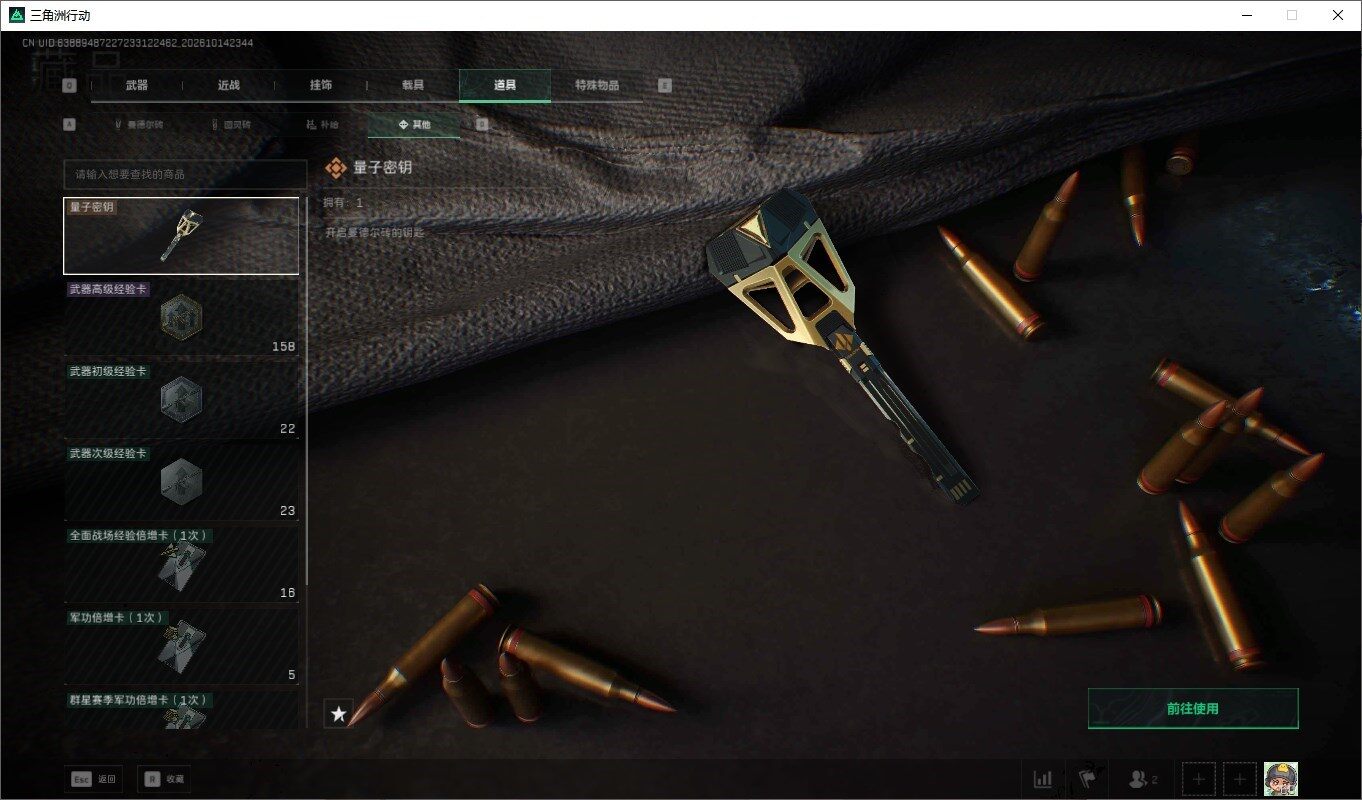Image resolution: width=1362 pixels, height=800 pixels.
Task: Click the Q previous category key icon
Action: tap(69, 85)
